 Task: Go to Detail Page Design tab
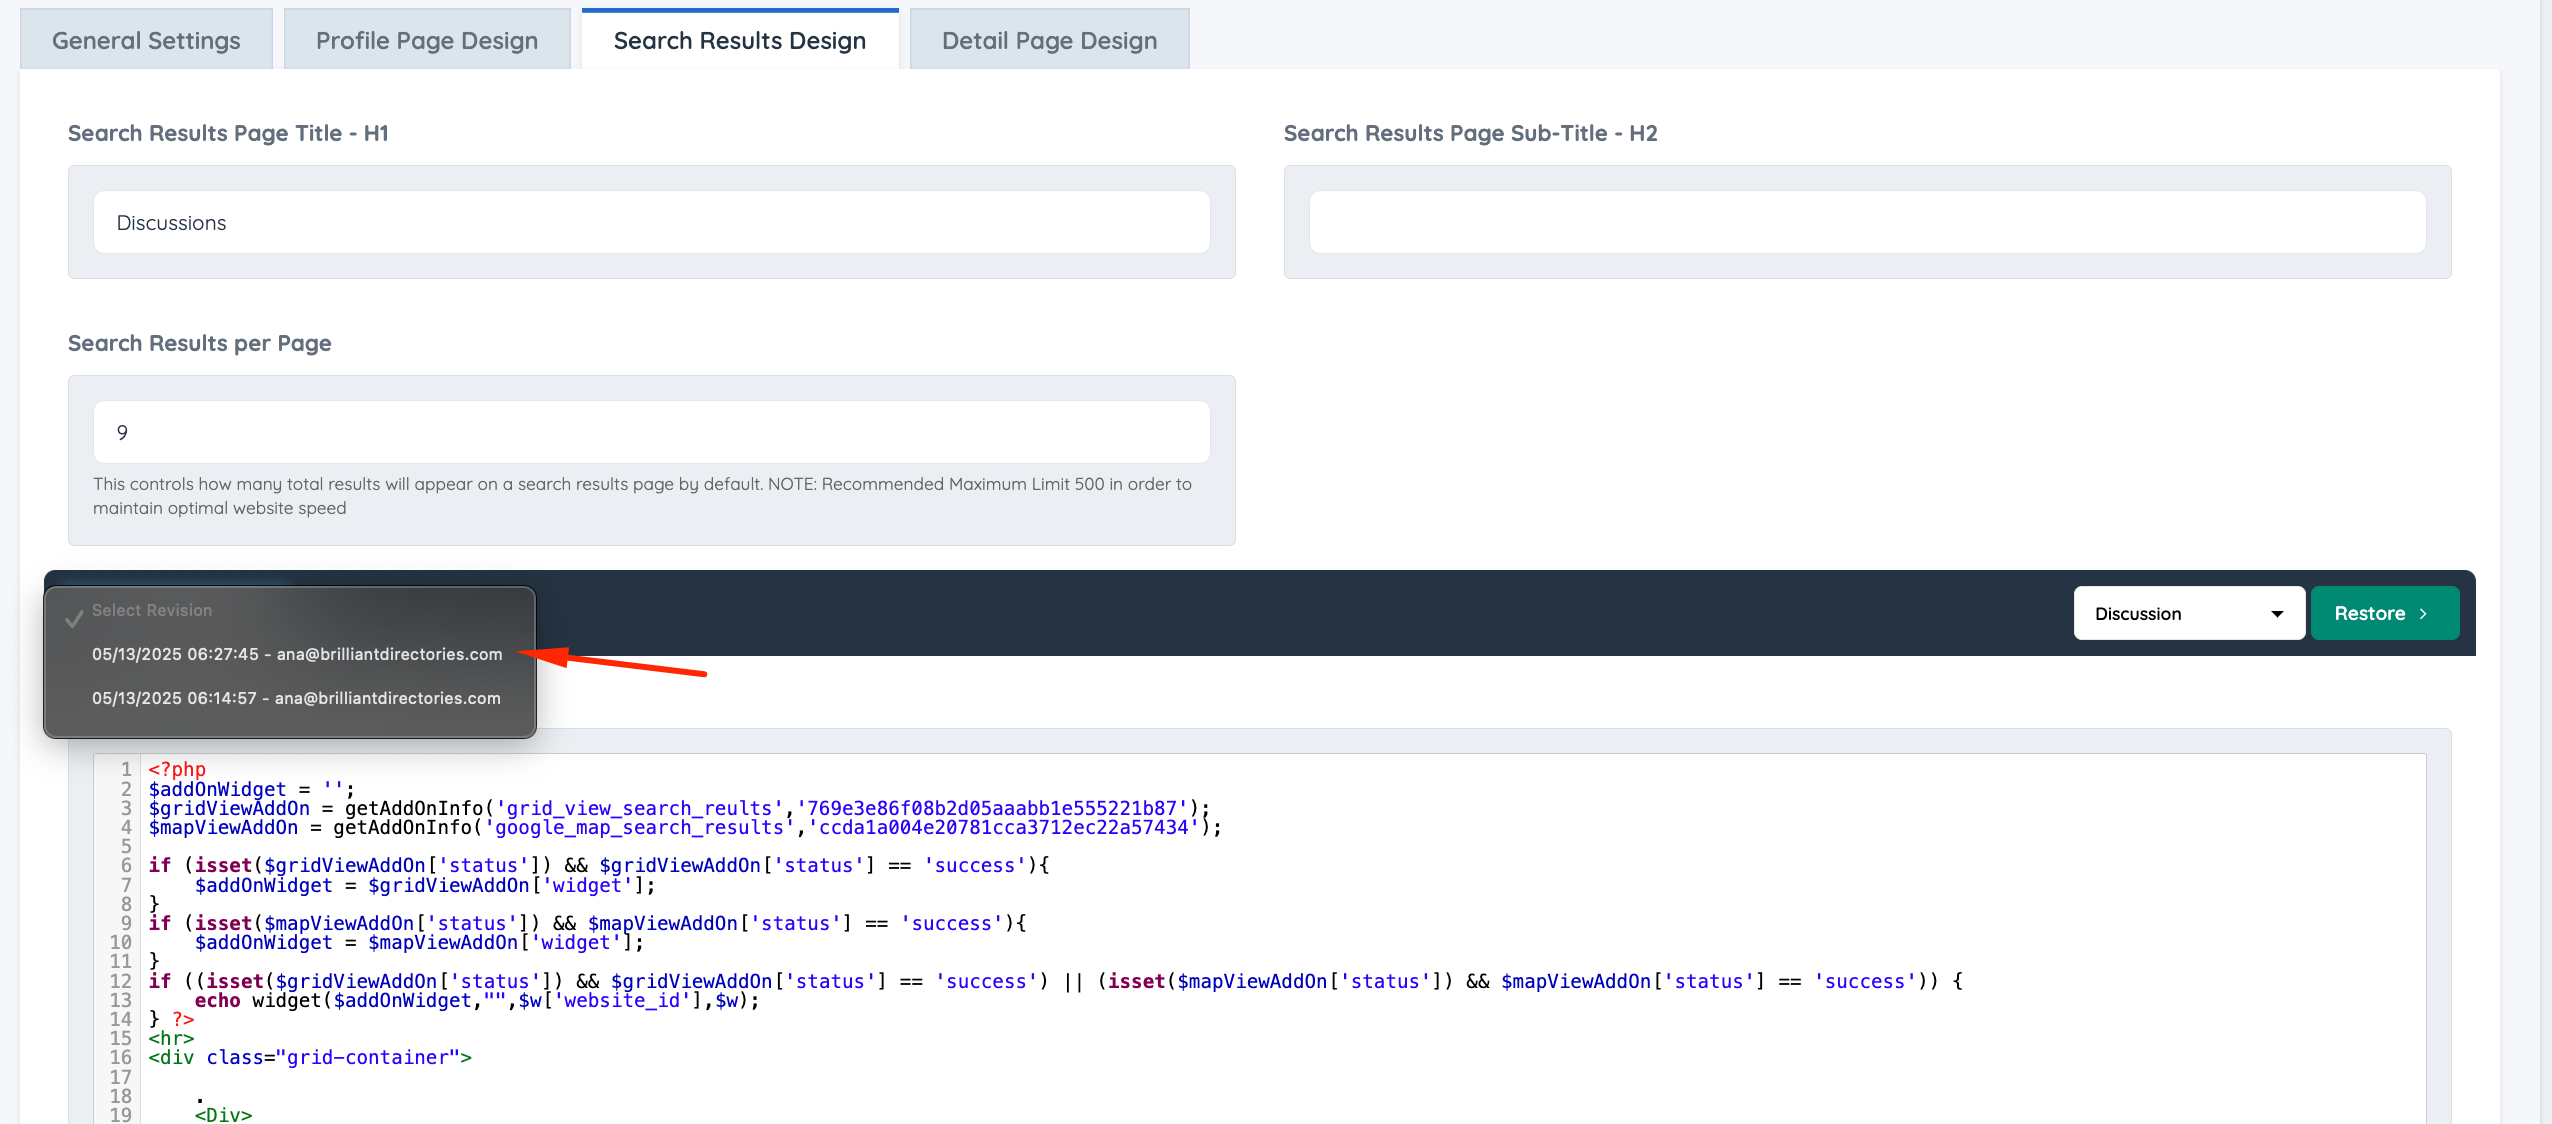[1049, 41]
